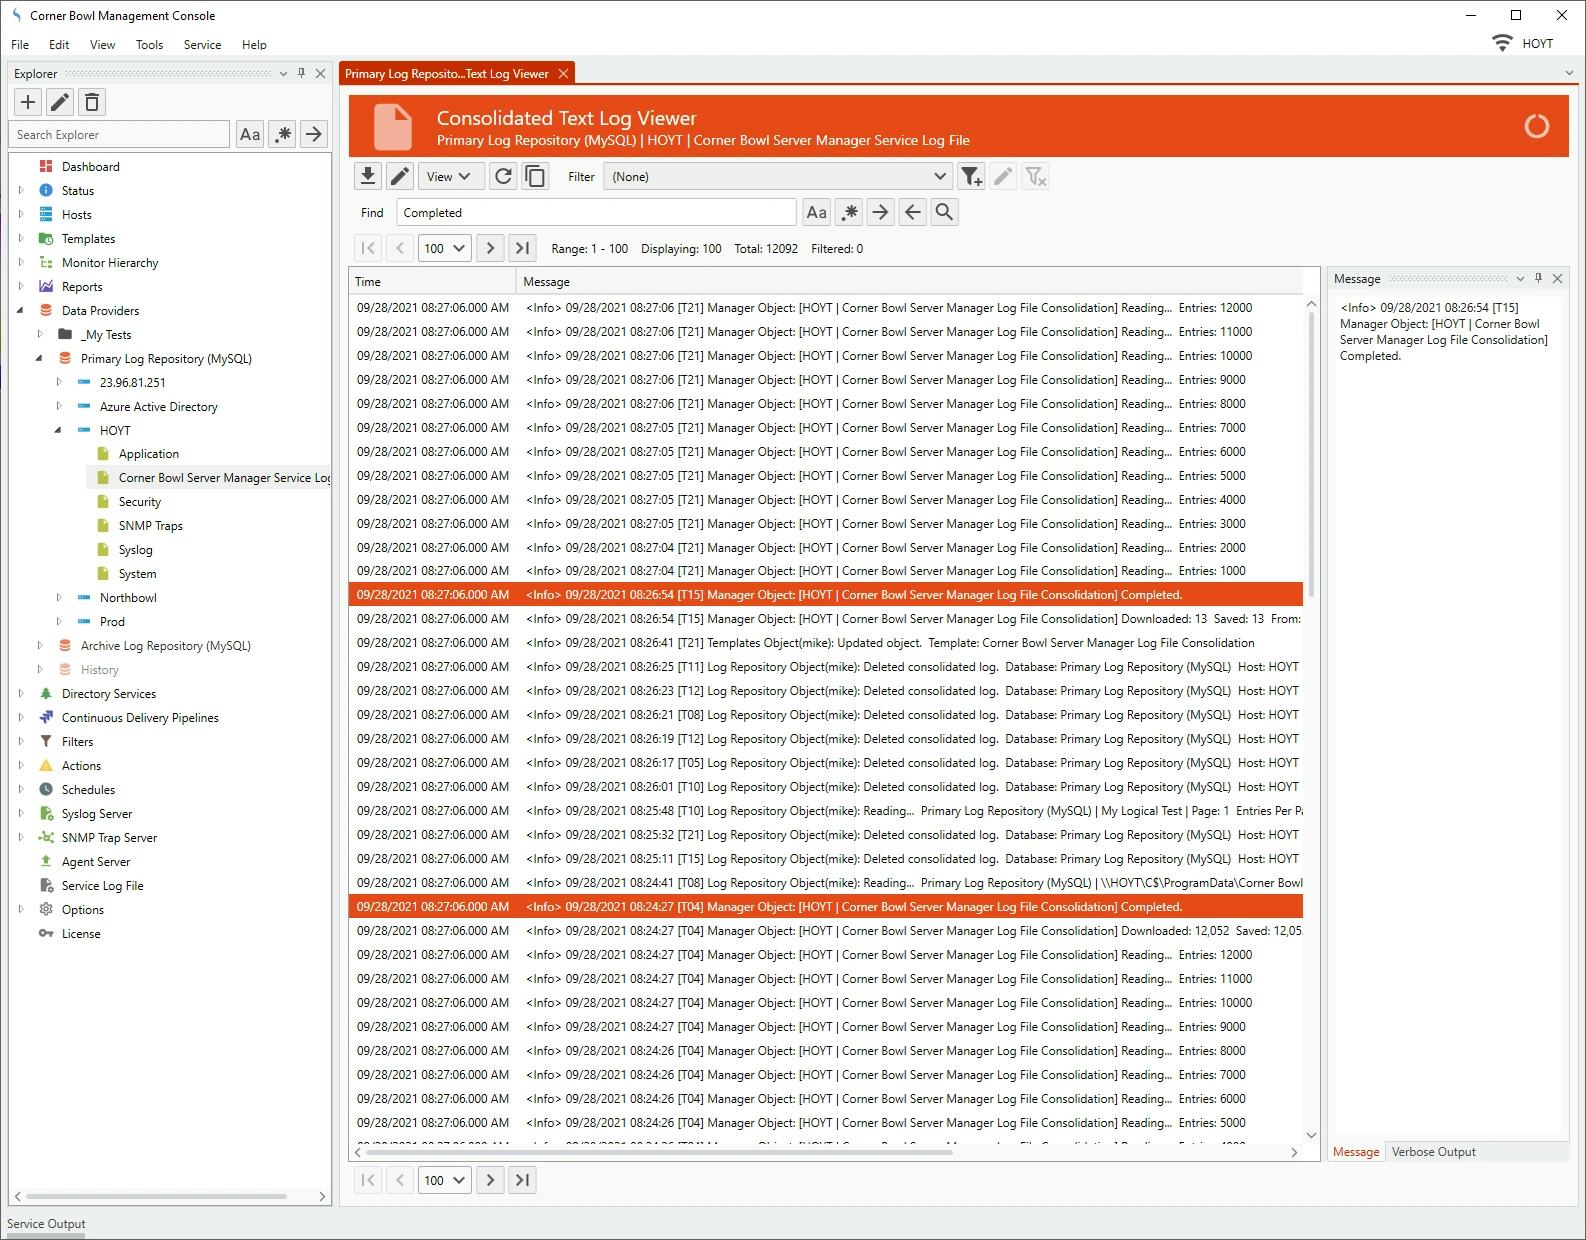This screenshot has width=1586, height=1240.
Task: Click the Message column header
Action: click(910, 281)
